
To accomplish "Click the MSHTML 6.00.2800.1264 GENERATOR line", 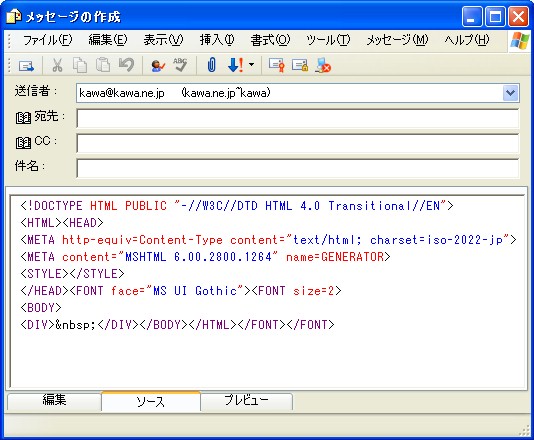I will point(205,257).
